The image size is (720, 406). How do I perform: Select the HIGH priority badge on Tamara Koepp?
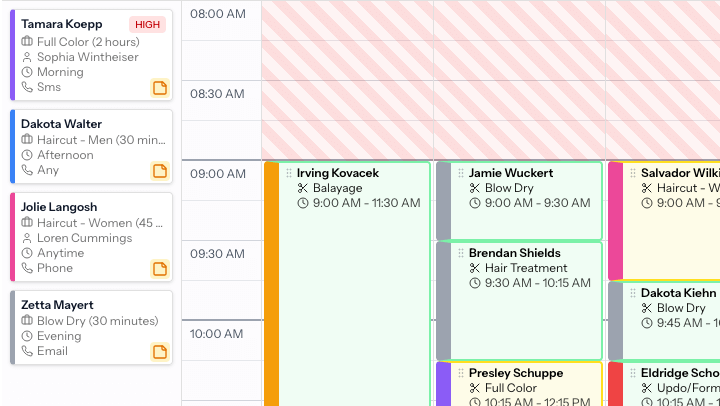pos(147,24)
